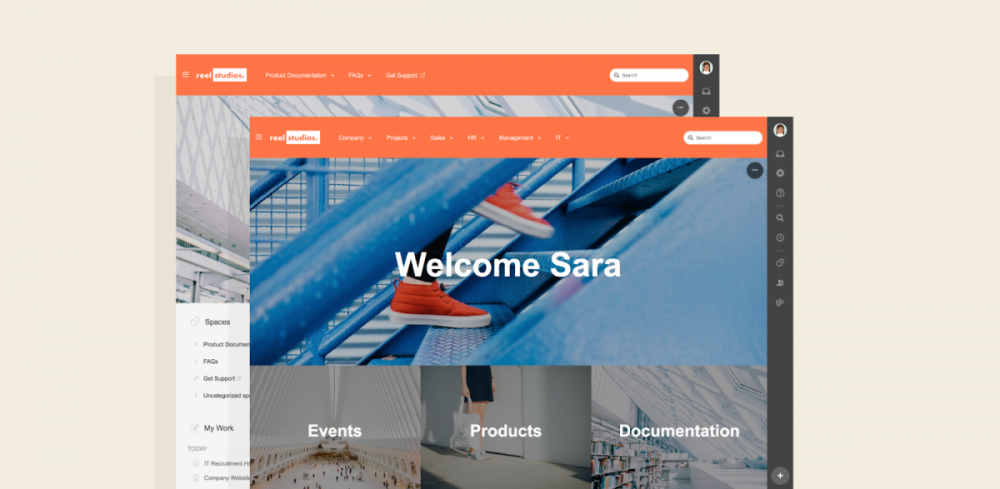The width and height of the screenshot is (1000, 489).
Task: Open the Products tile
Action: (x=506, y=427)
